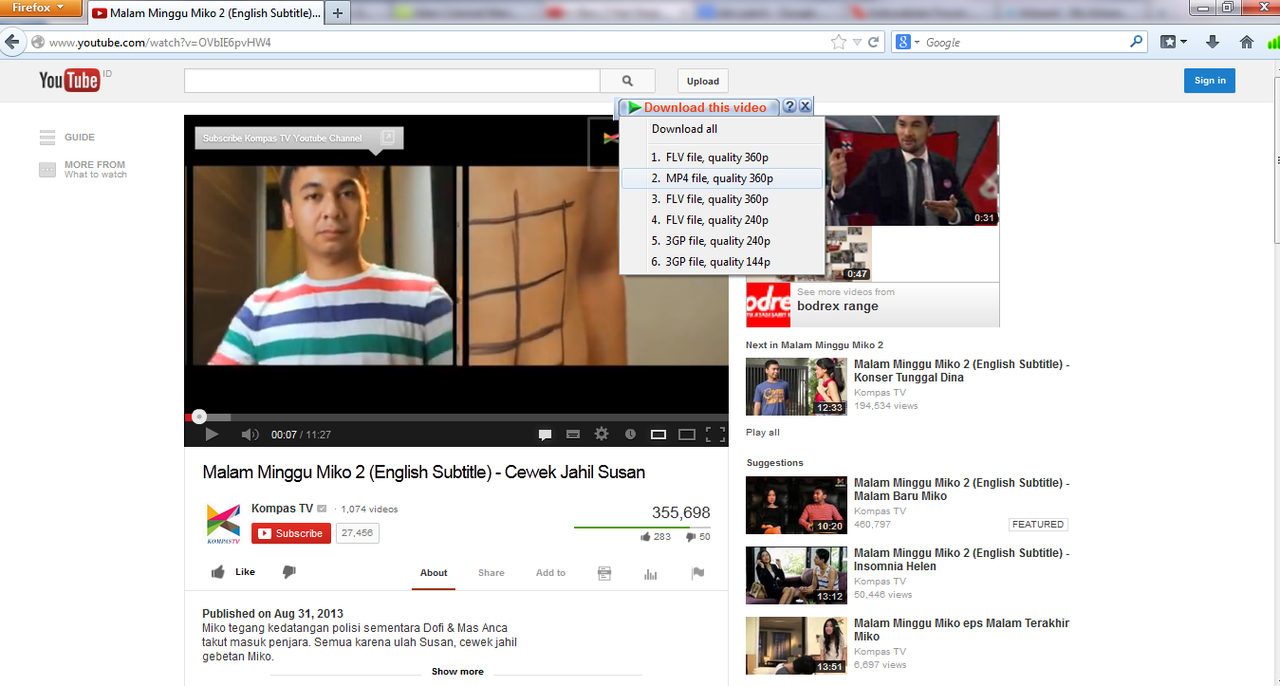Toggle captions in the video player
The height and width of the screenshot is (686, 1280).
pos(545,434)
